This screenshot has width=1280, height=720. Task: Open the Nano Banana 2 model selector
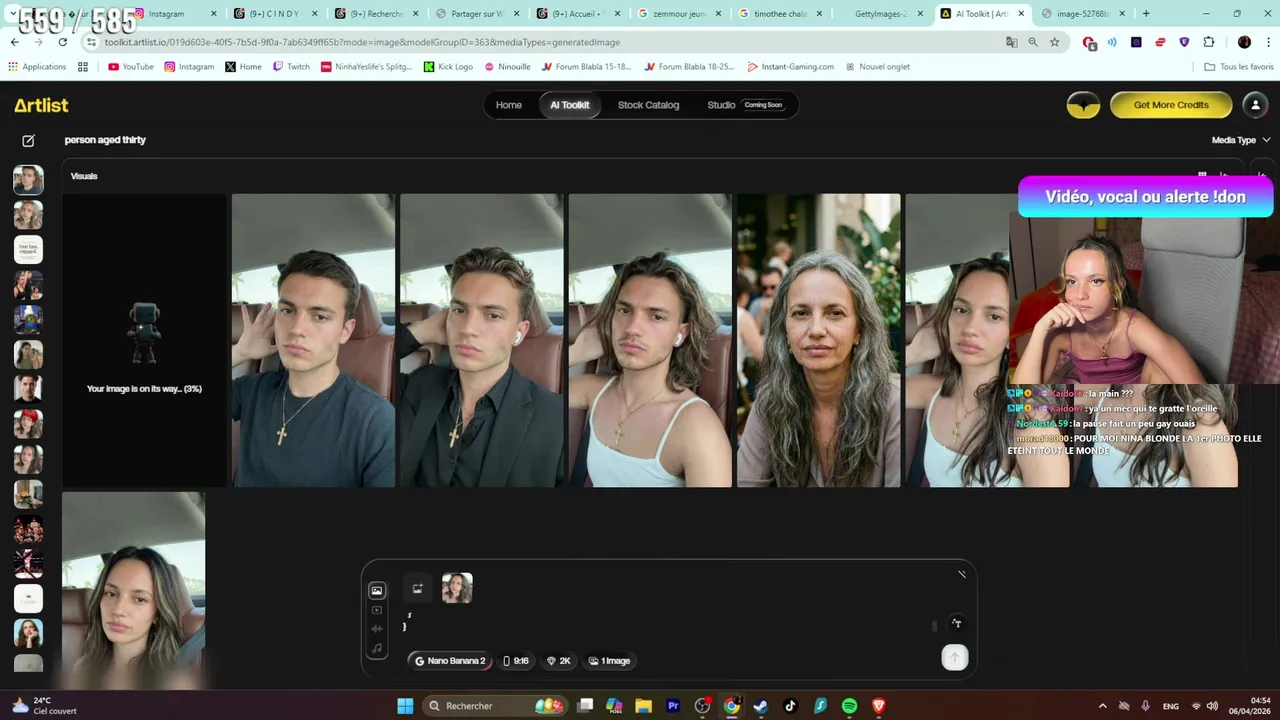(450, 661)
